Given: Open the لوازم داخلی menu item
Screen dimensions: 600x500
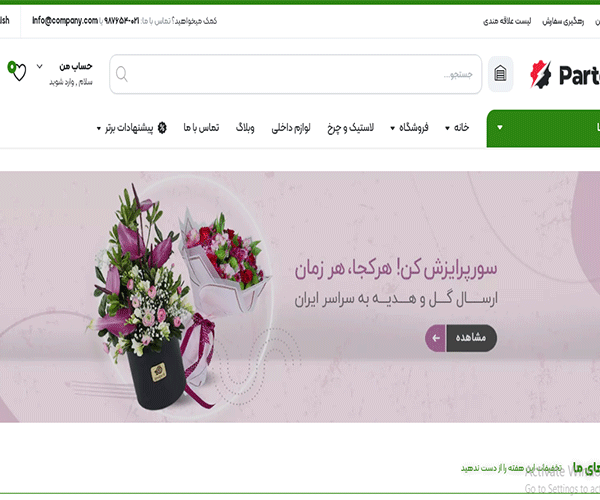Looking at the screenshot, I should coord(291,127).
